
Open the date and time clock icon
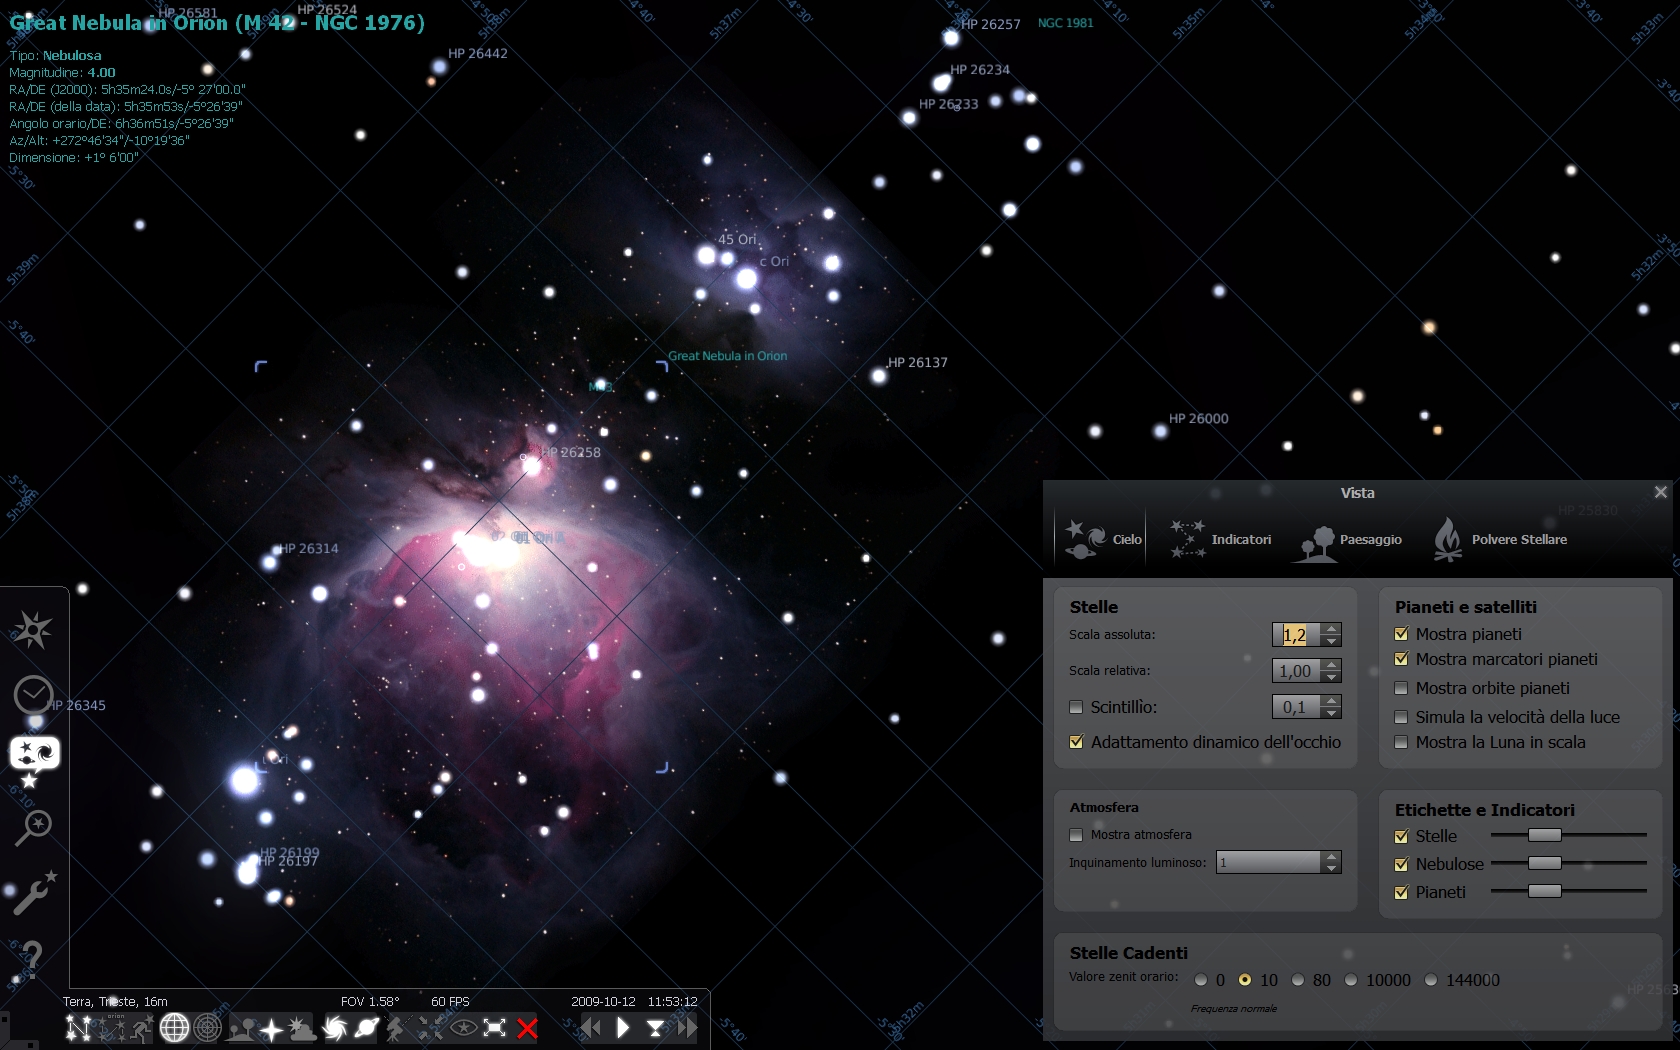(33, 694)
